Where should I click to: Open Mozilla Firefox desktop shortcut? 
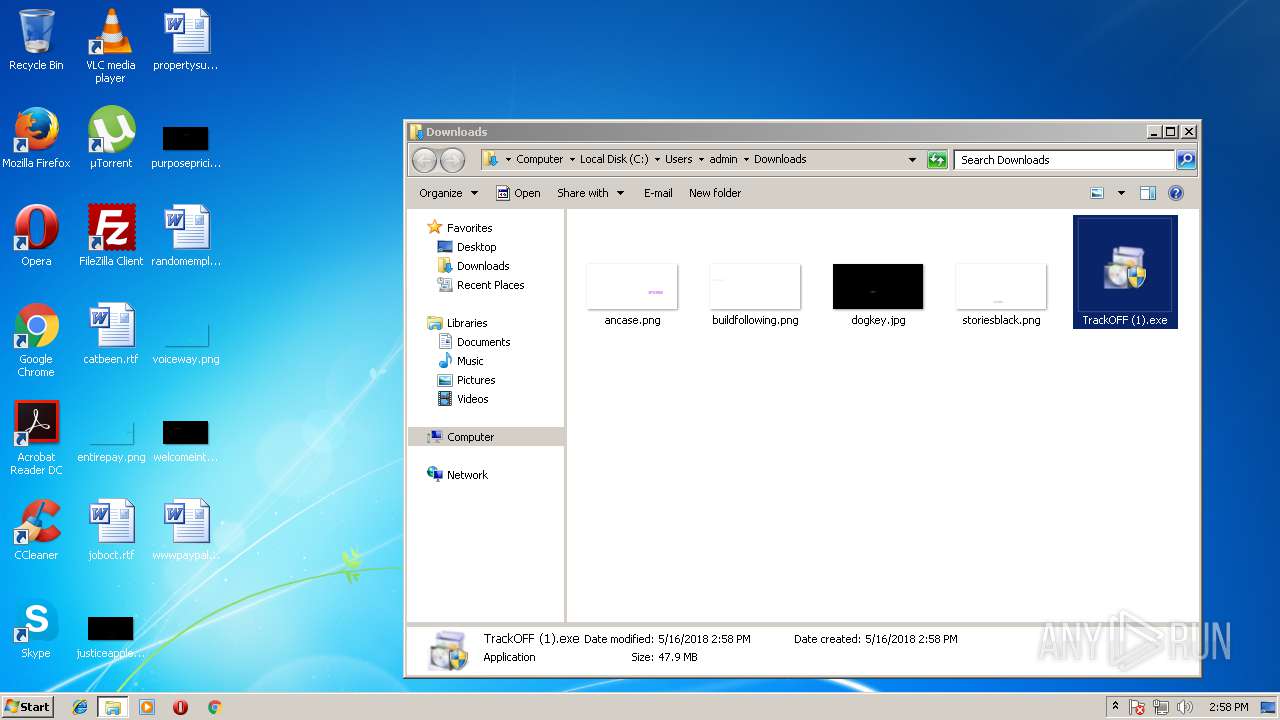pyautogui.click(x=36, y=138)
